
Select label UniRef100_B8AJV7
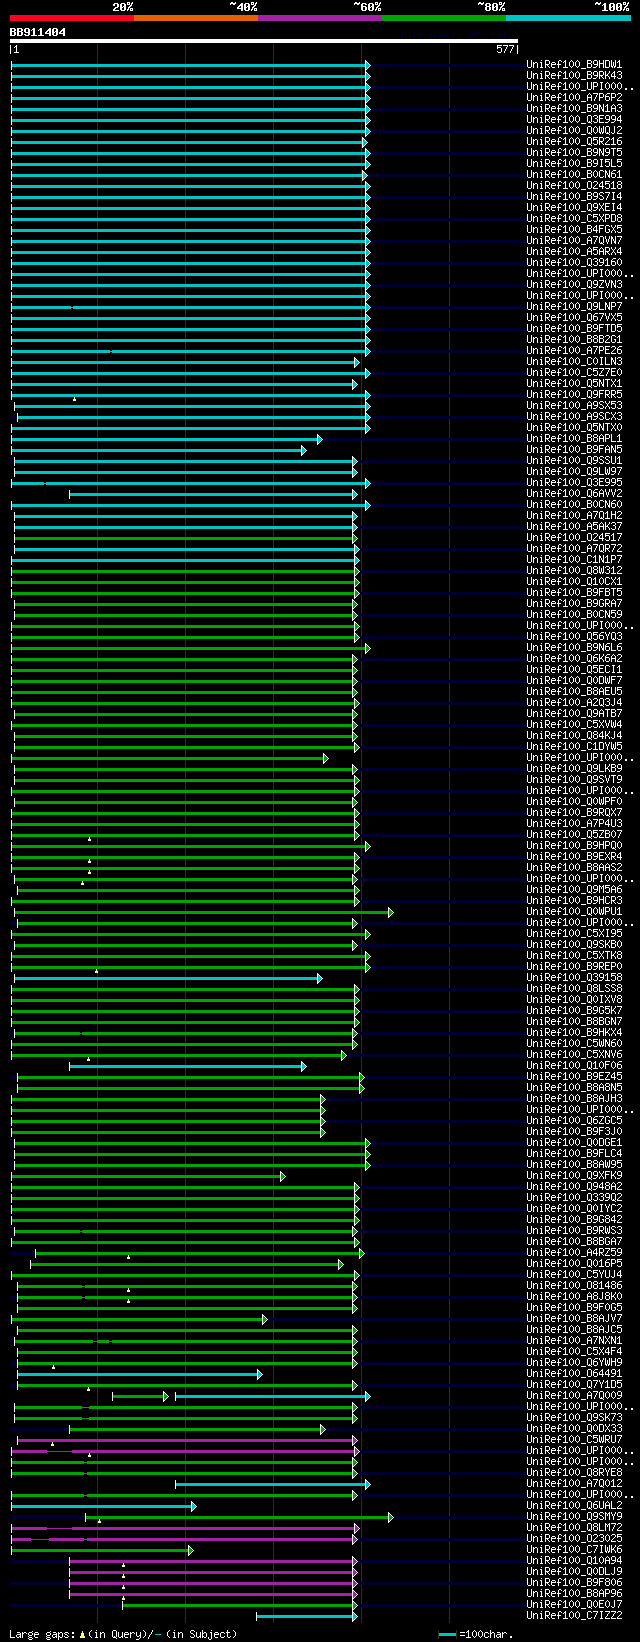574,1319
